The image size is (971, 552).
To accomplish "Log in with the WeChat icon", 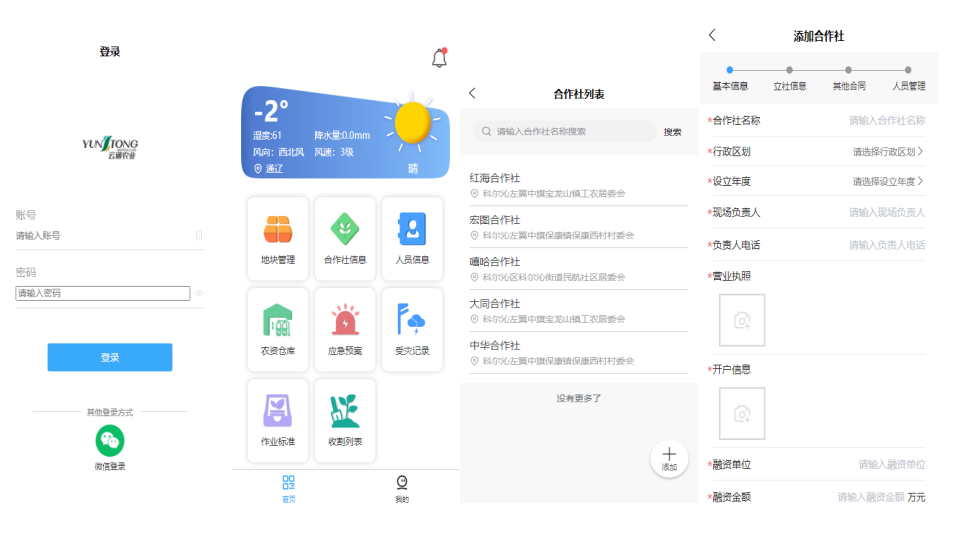I will coord(110,440).
